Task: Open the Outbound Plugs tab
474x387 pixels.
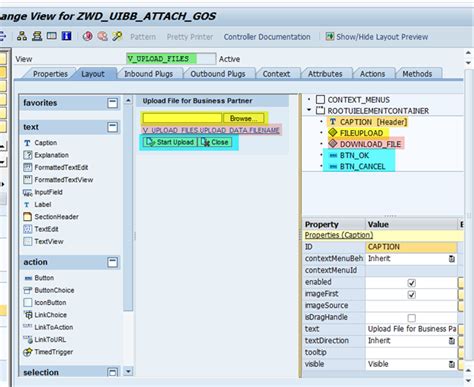Action: point(218,74)
